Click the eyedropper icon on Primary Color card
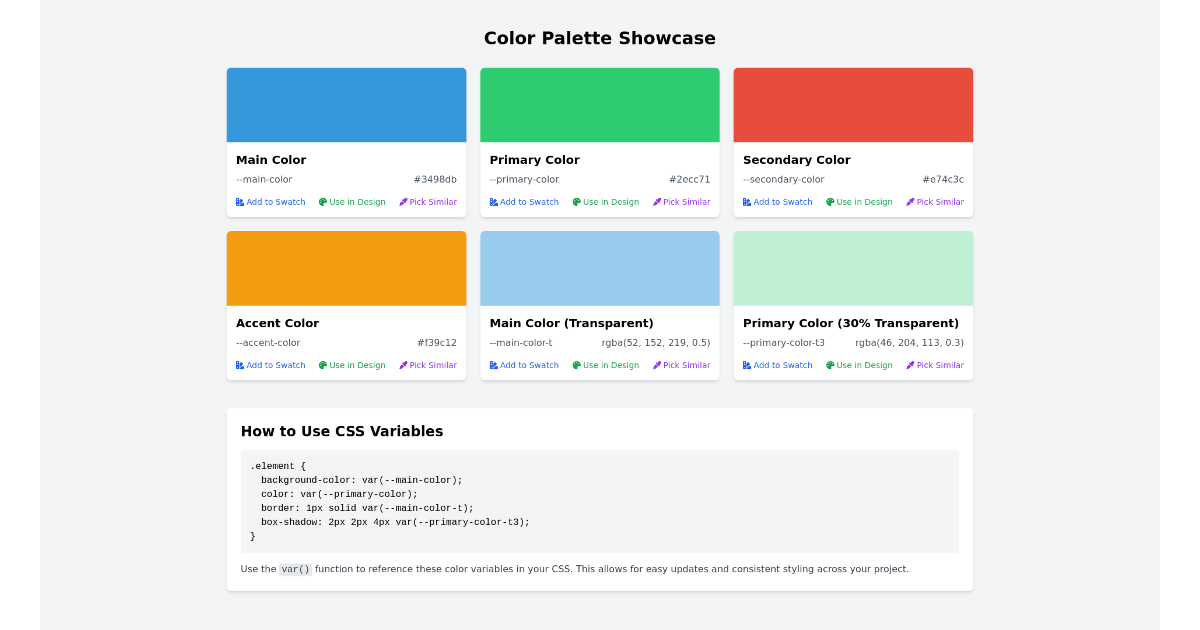The height and width of the screenshot is (630, 1200). click(657, 201)
